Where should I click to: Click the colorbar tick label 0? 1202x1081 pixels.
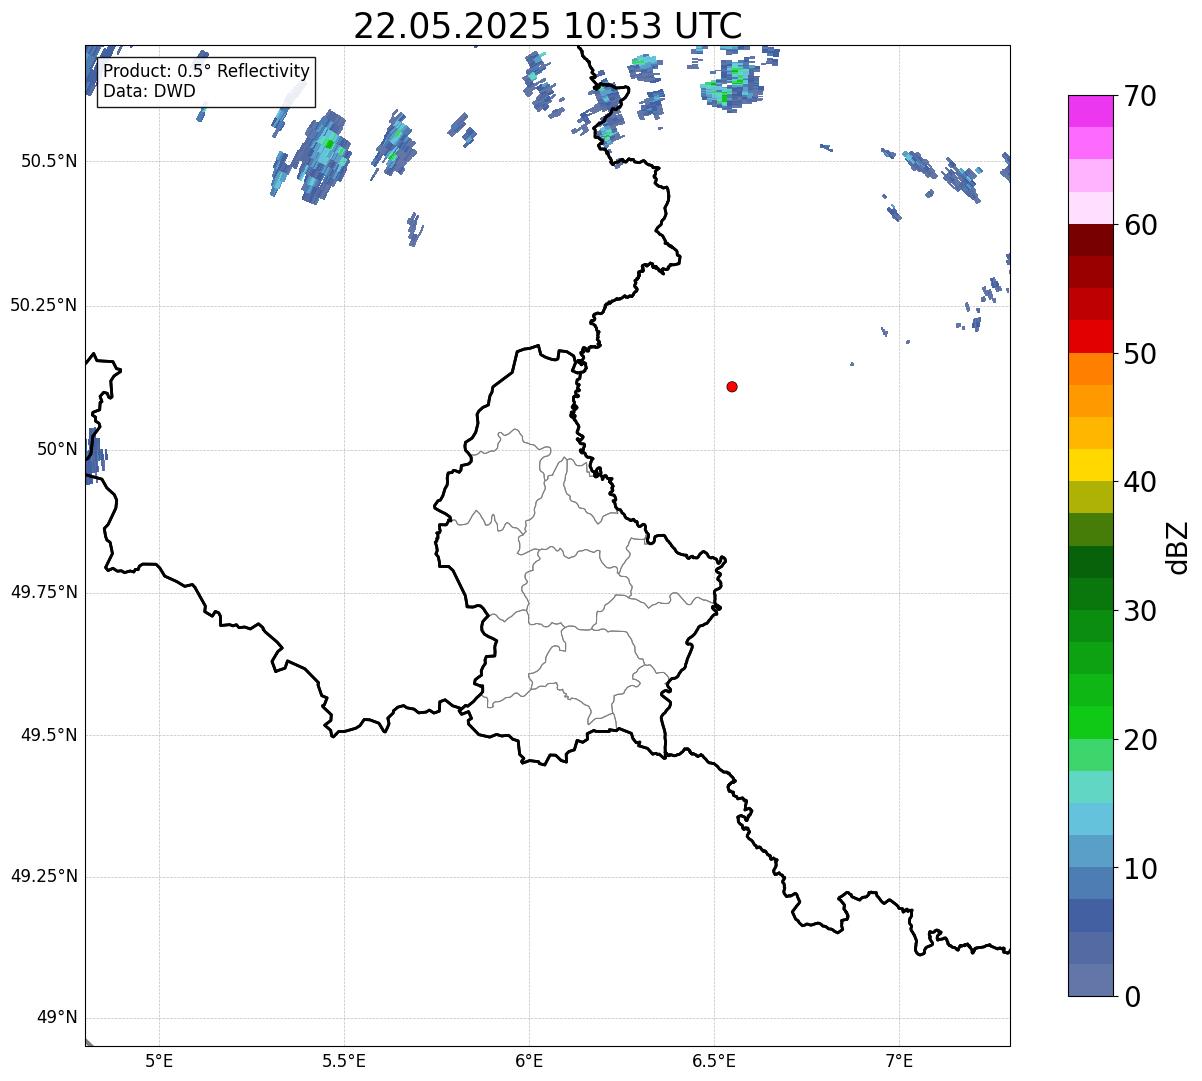click(x=1132, y=997)
